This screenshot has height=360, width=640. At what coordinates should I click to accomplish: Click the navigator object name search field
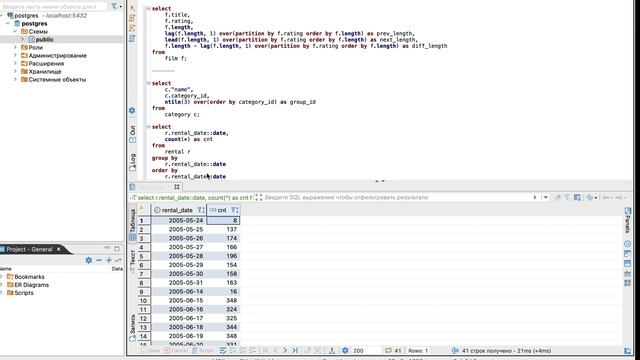(x=53, y=7)
